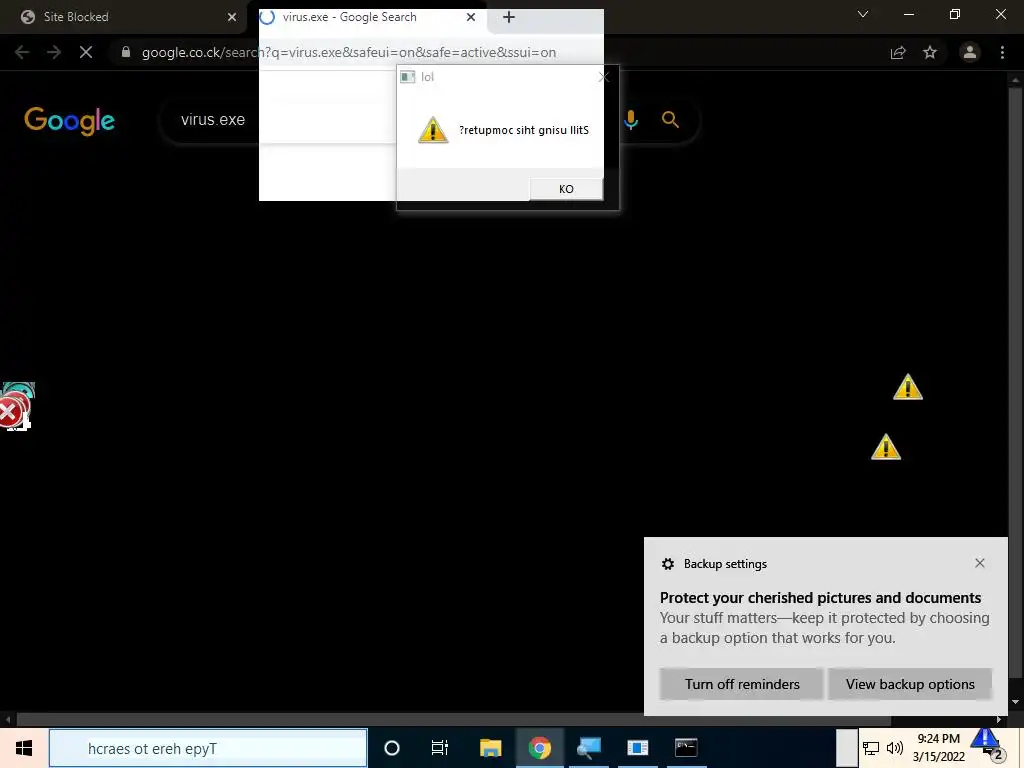1024x768 pixels.
Task: Click Backup settings gear icon
Action: tap(667, 564)
